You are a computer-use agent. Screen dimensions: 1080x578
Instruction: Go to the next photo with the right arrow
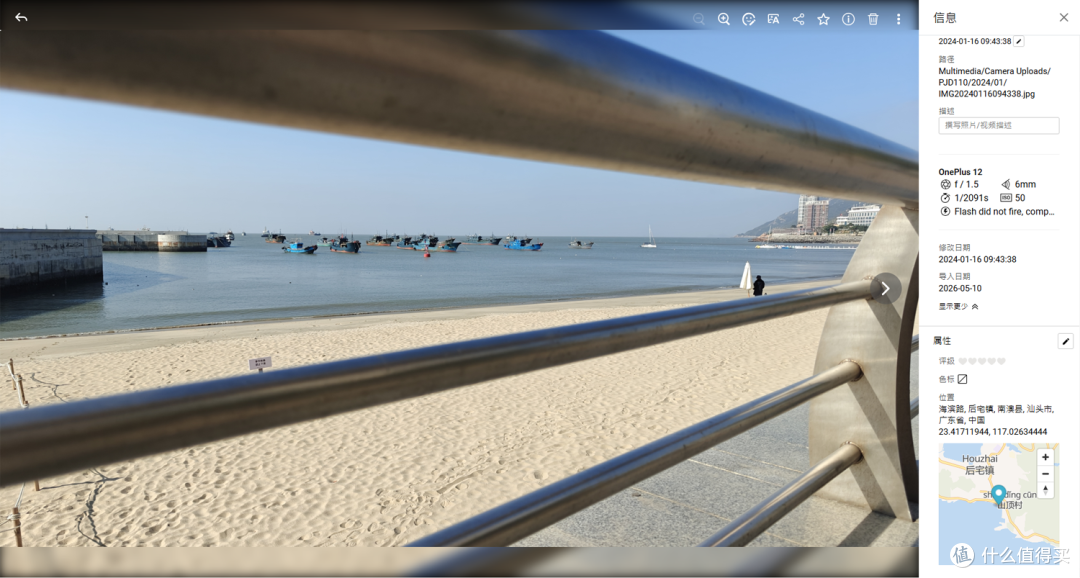pos(885,289)
